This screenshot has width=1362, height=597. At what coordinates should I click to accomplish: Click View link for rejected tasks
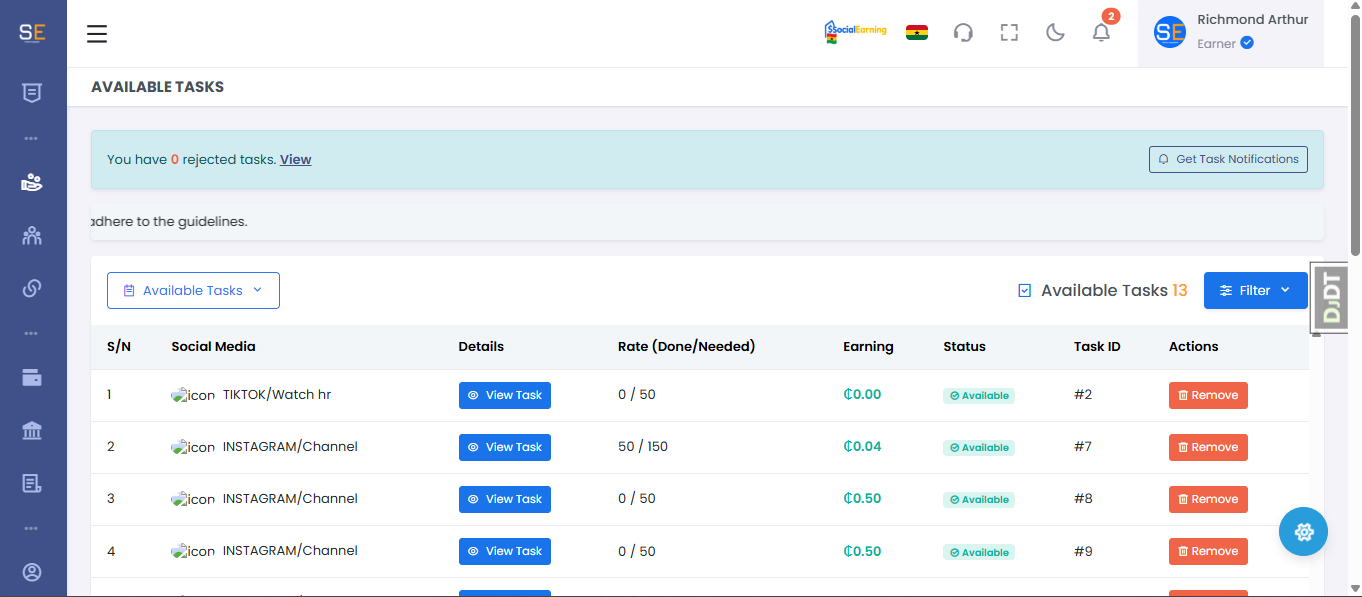point(295,160)
